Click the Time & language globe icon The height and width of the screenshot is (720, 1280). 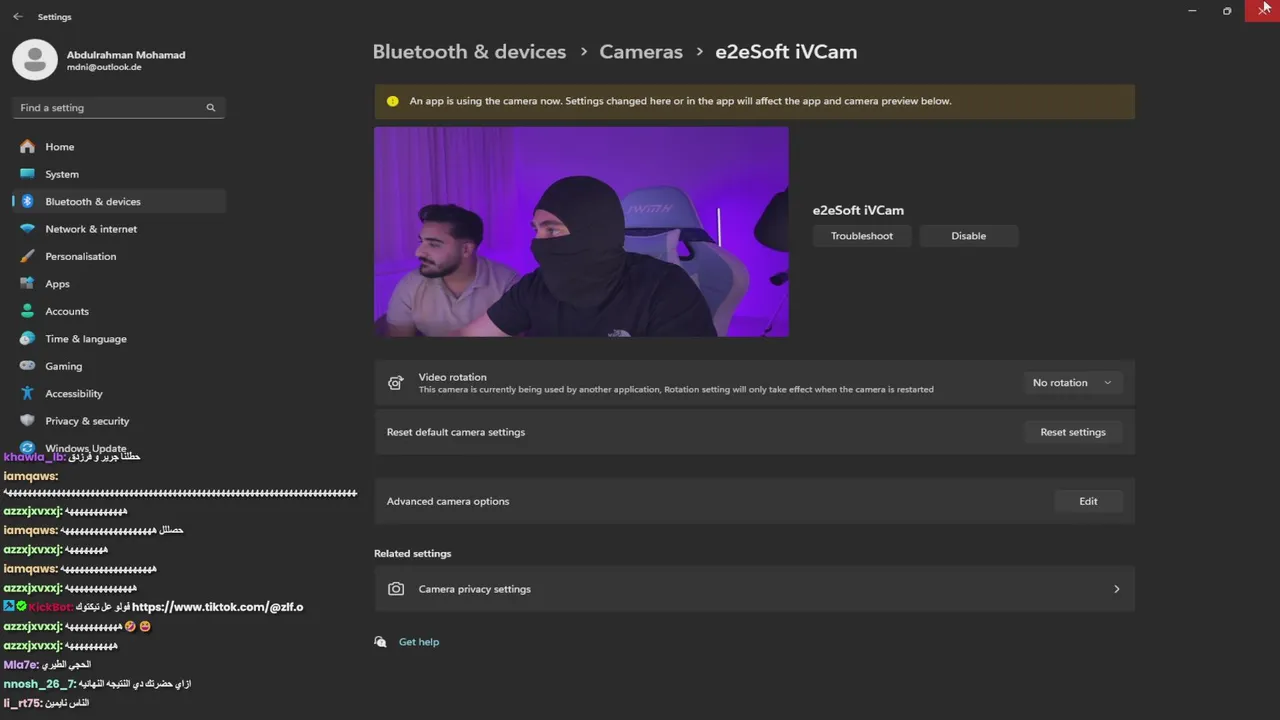tap(27, 339)
